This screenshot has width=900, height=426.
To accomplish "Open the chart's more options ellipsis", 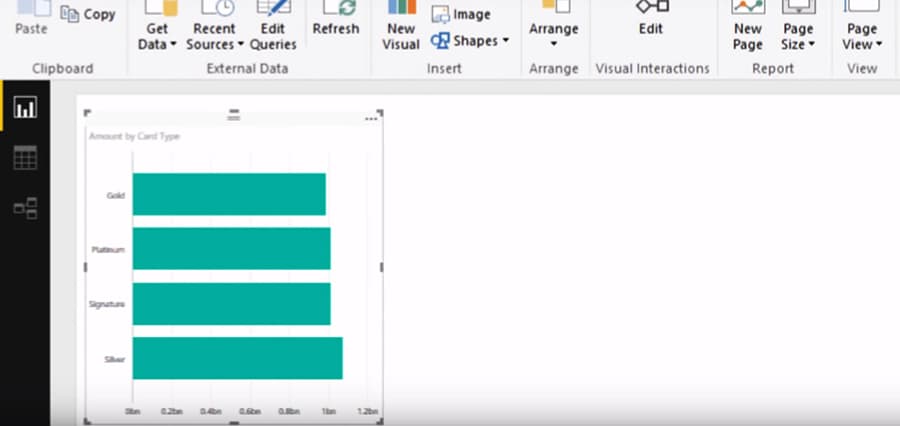I will tap(371, 119).
